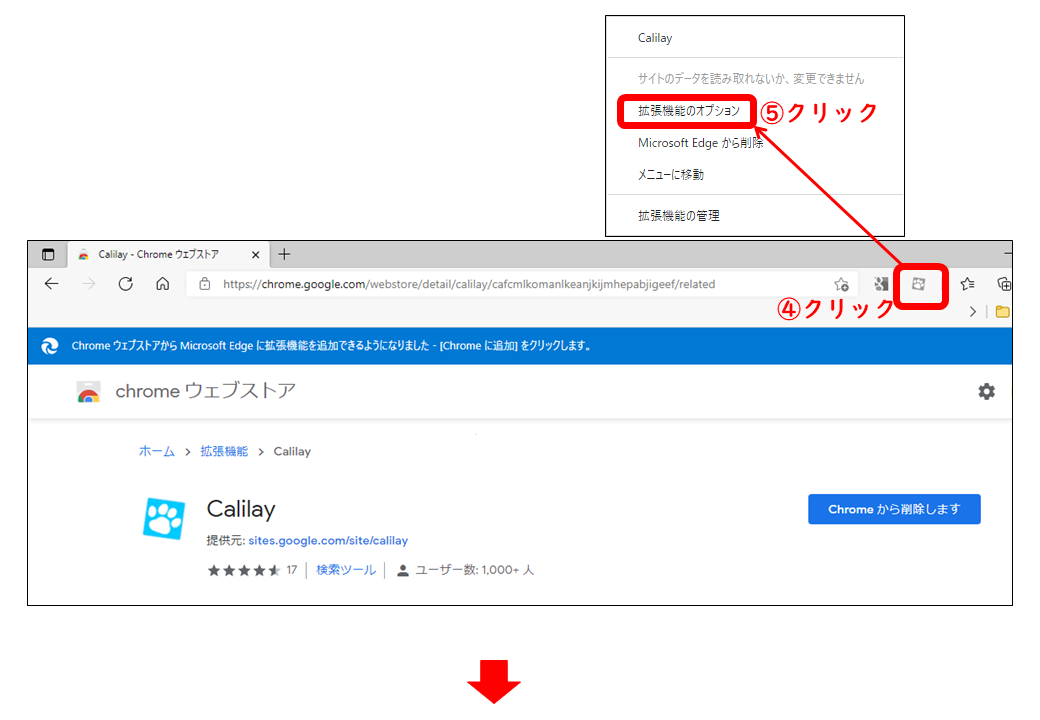The width and height of the screenshot is (1040, 720).
Task: Open the Collections icon in the toolbar
Action: tap(1004, 284)
